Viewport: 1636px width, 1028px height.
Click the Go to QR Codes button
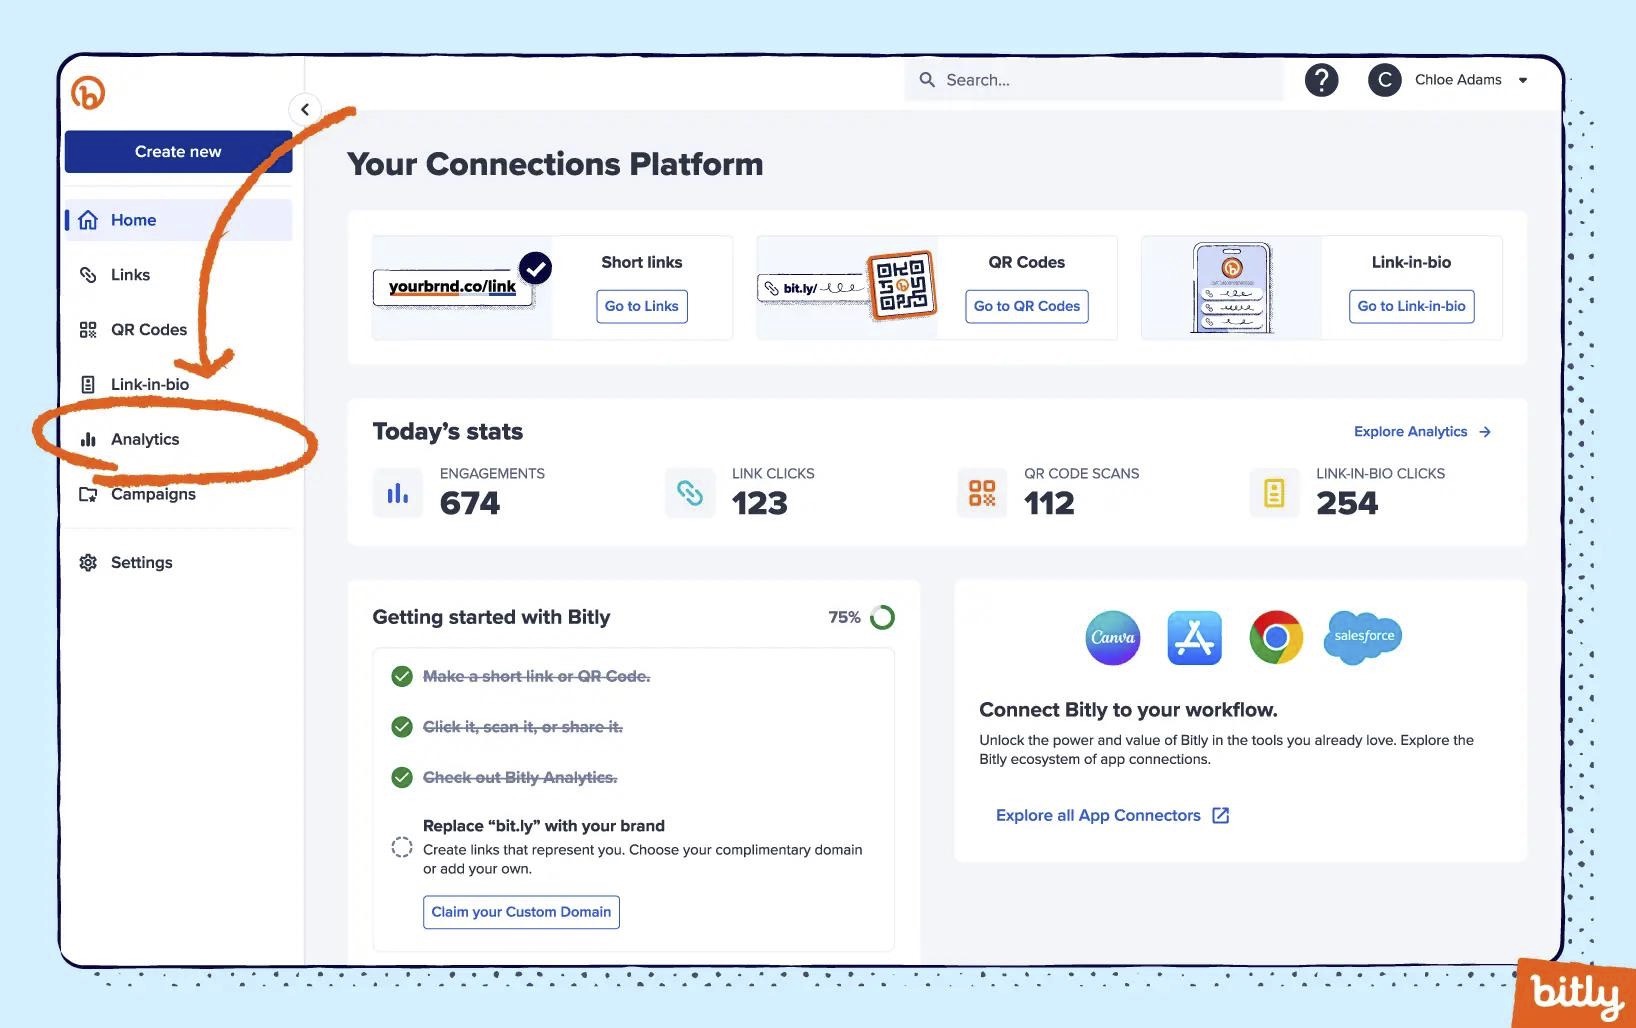[x=1027, y=306]
